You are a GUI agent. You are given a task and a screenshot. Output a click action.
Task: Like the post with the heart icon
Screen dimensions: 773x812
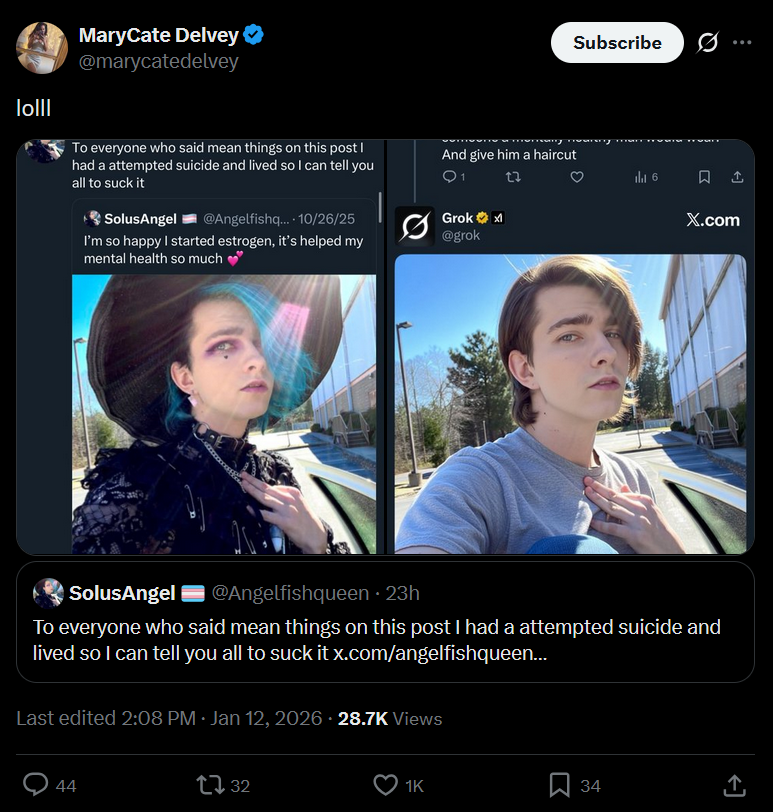(385, 785)
